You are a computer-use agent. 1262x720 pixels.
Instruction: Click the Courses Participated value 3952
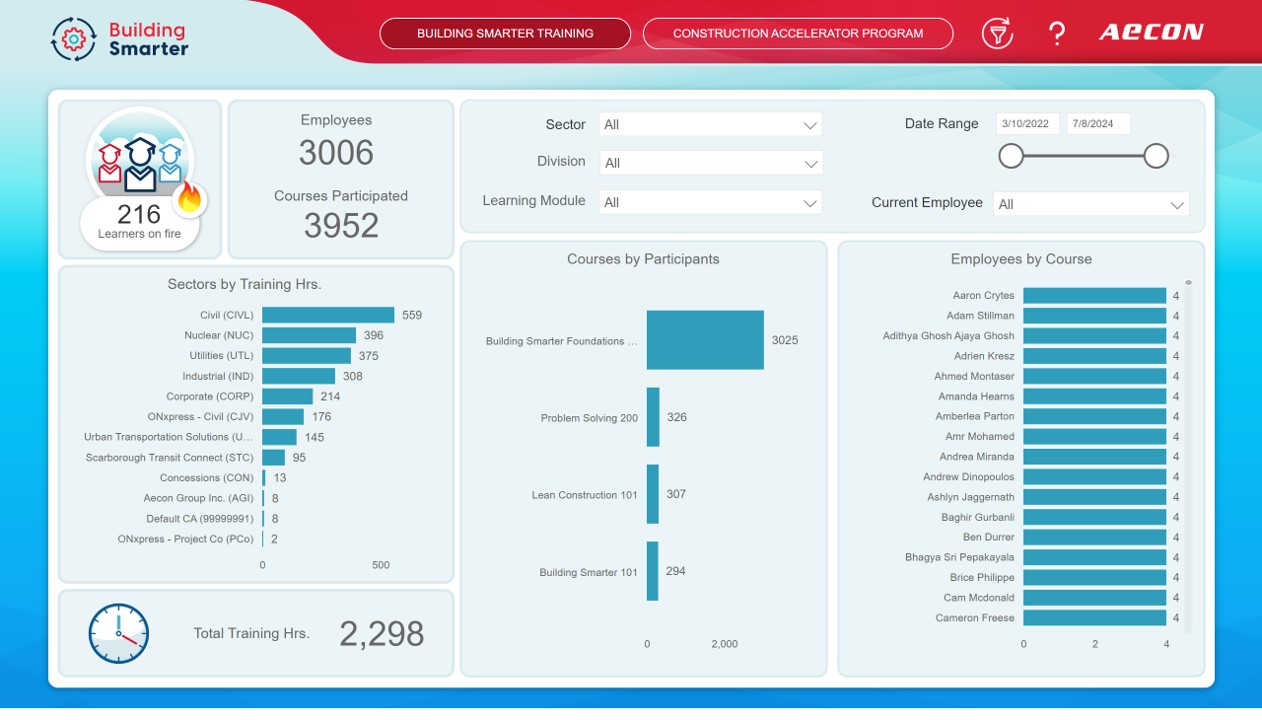pyautogui.click(x=341, y=226)
